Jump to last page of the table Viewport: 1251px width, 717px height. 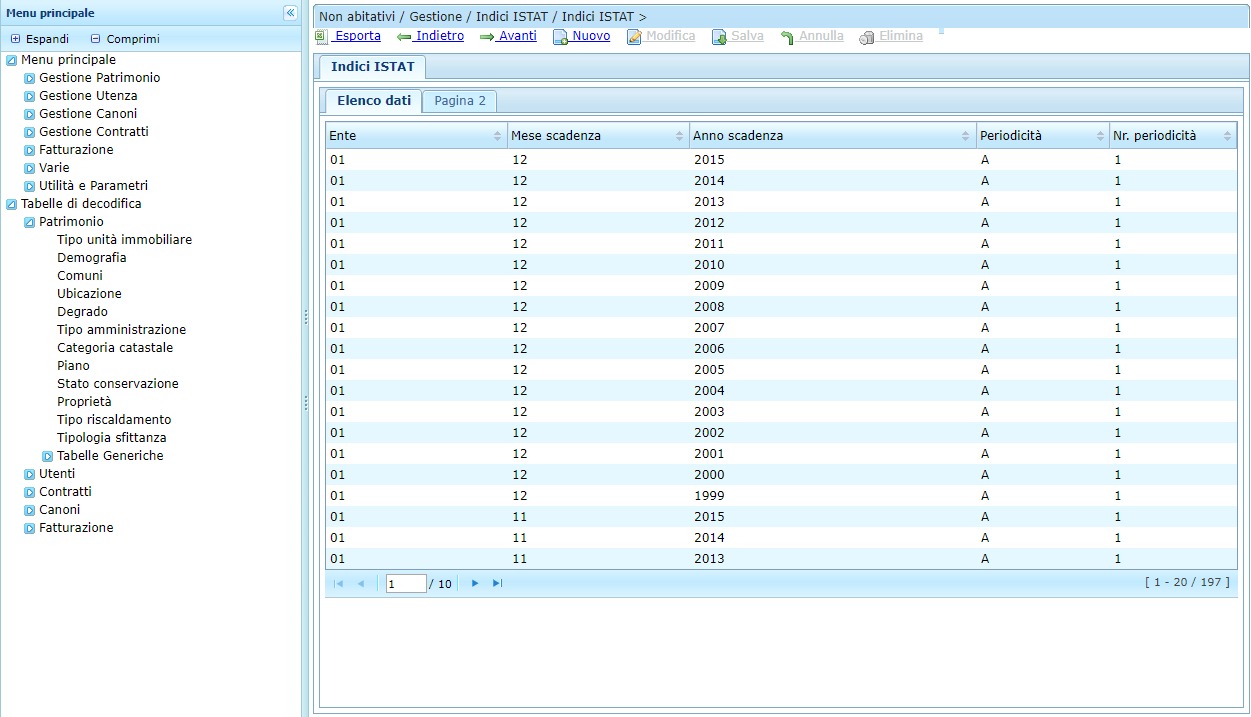[497, 583]
